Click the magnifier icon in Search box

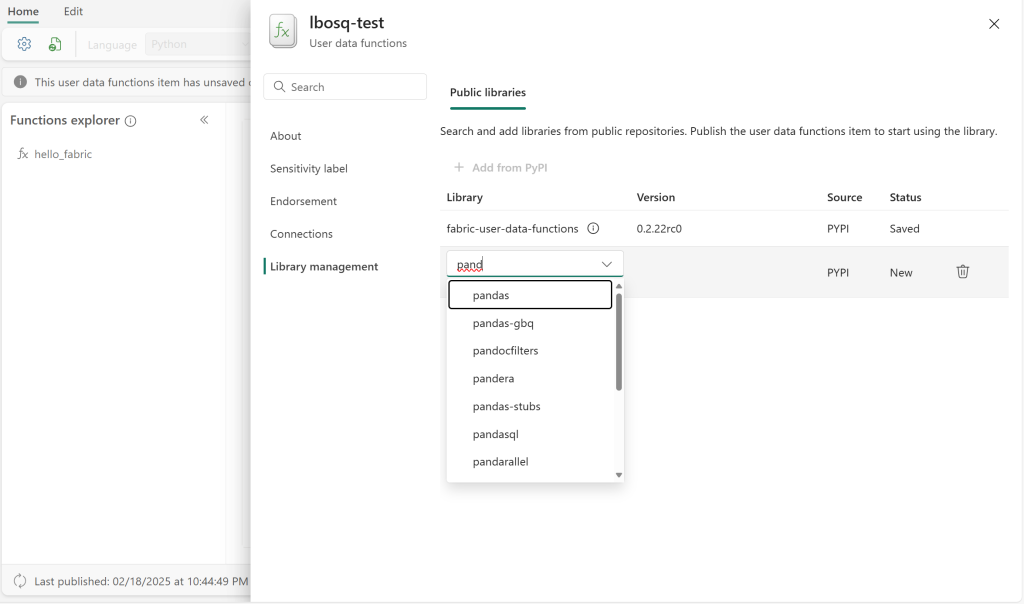[280, 87]
